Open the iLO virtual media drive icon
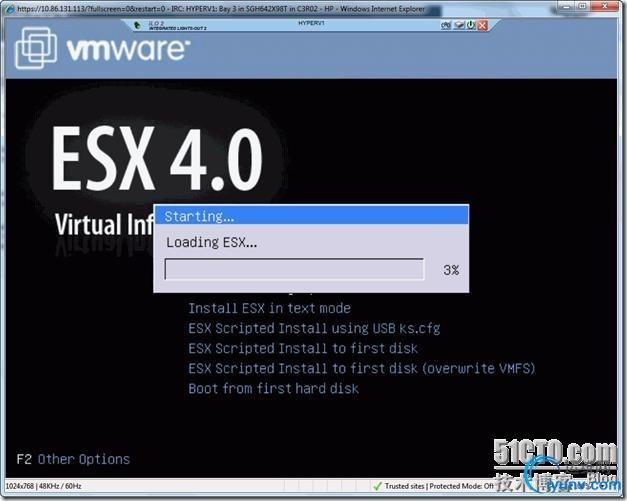The height and width of the screenshot is (501, 627). [459, 25]
